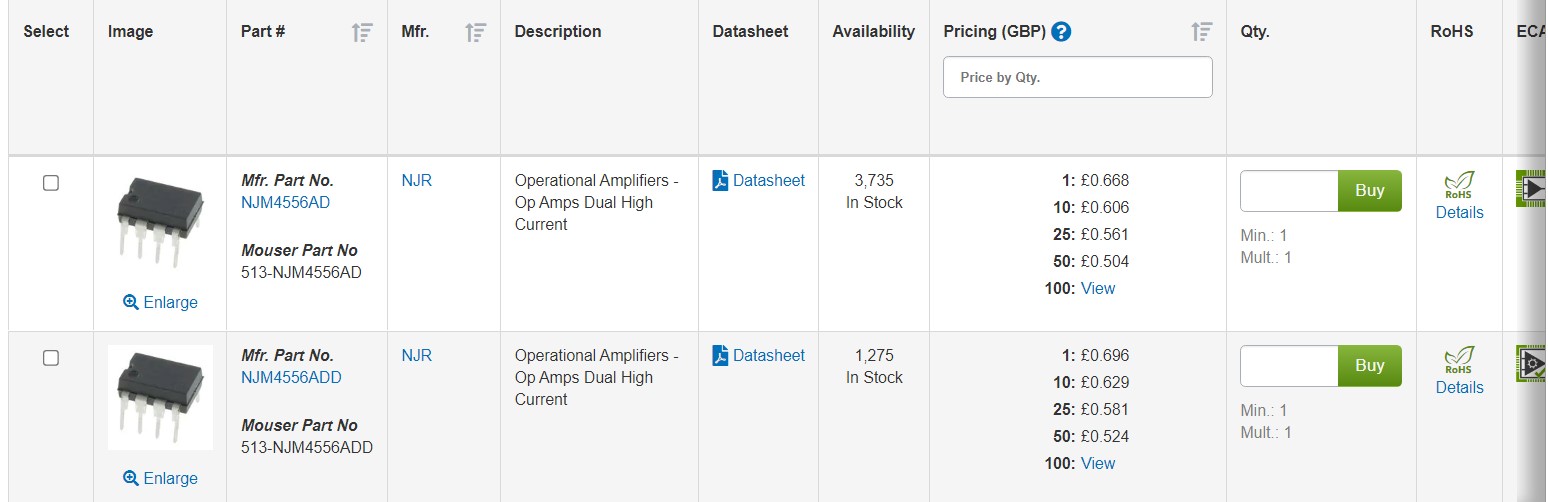Tick the select checkbox for NJM4556ADD

(x=51, y=358)
